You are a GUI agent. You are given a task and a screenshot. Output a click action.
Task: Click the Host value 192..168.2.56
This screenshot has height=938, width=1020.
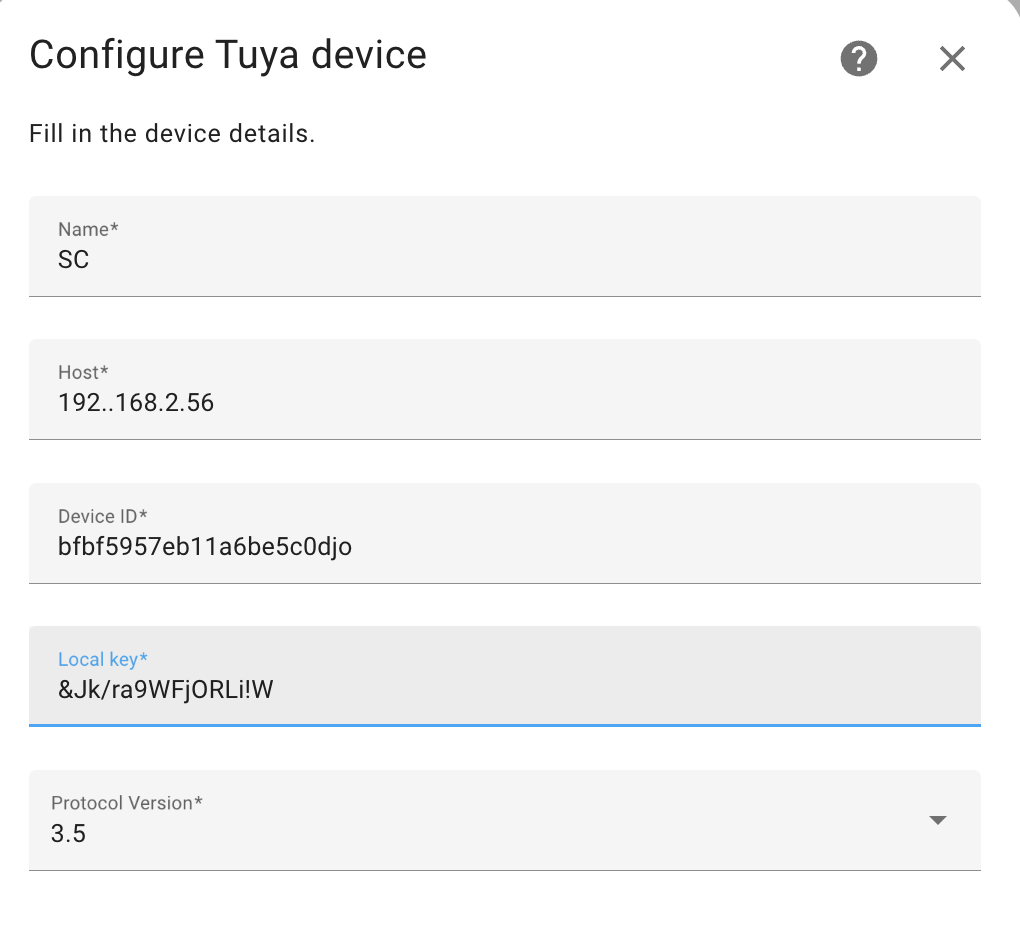135,403
